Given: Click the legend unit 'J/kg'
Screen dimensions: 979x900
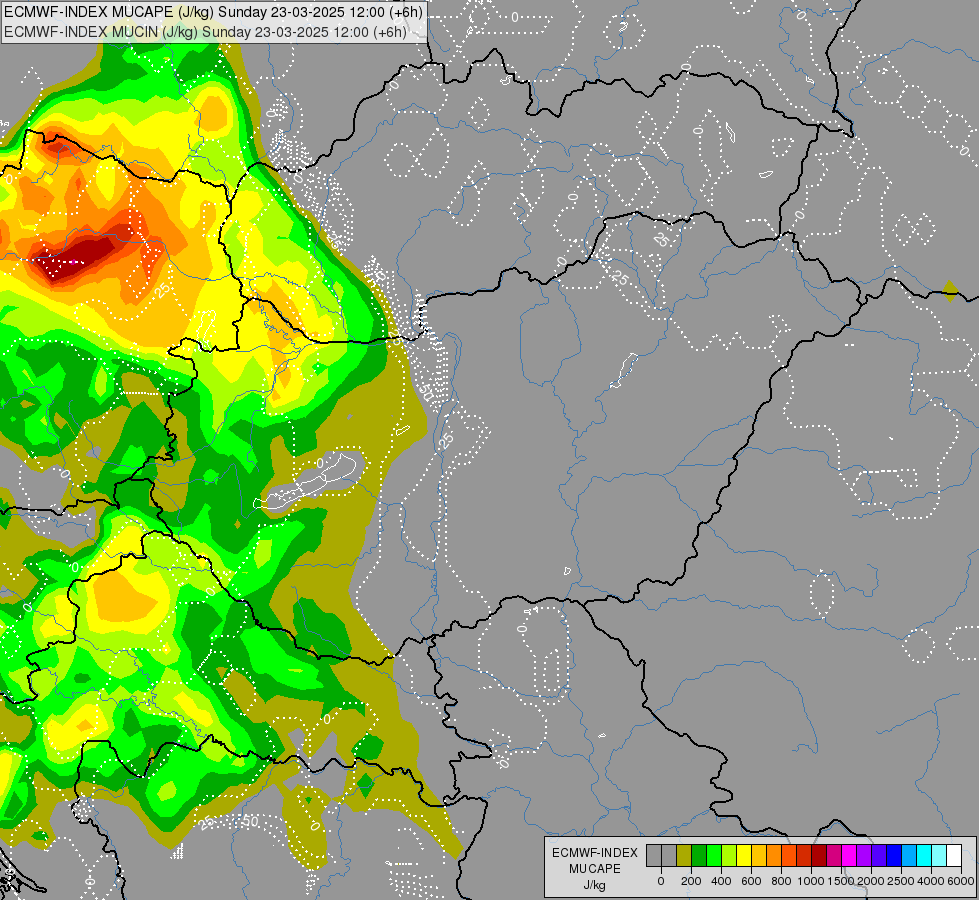Looking at the screenshot, I should (594, 885).
